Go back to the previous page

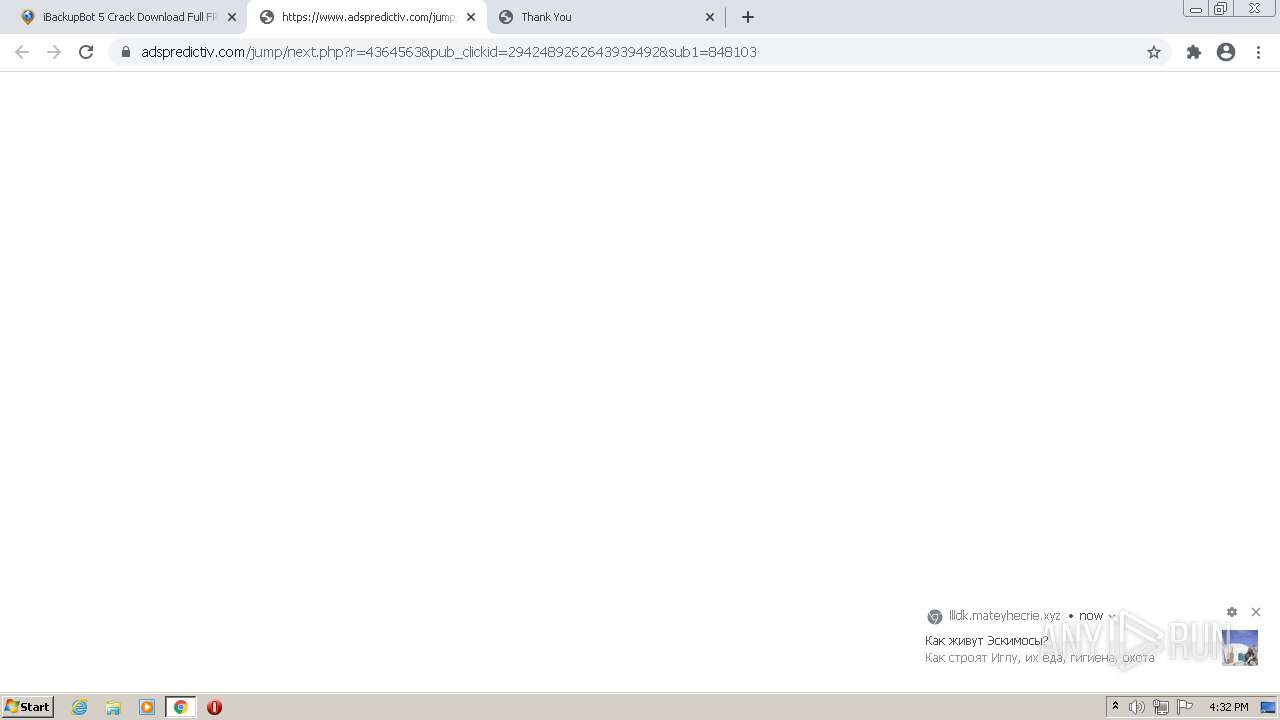pos(22,52)
